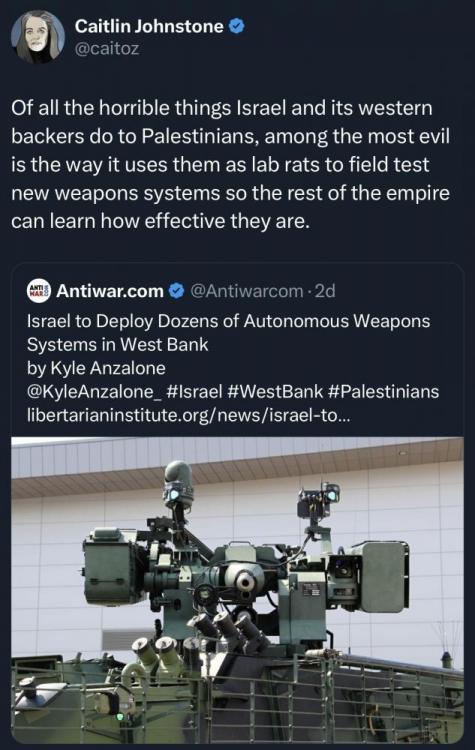The image size is (475, 750).
Task: Open the @caitoz handle
Action: point(107,49)
